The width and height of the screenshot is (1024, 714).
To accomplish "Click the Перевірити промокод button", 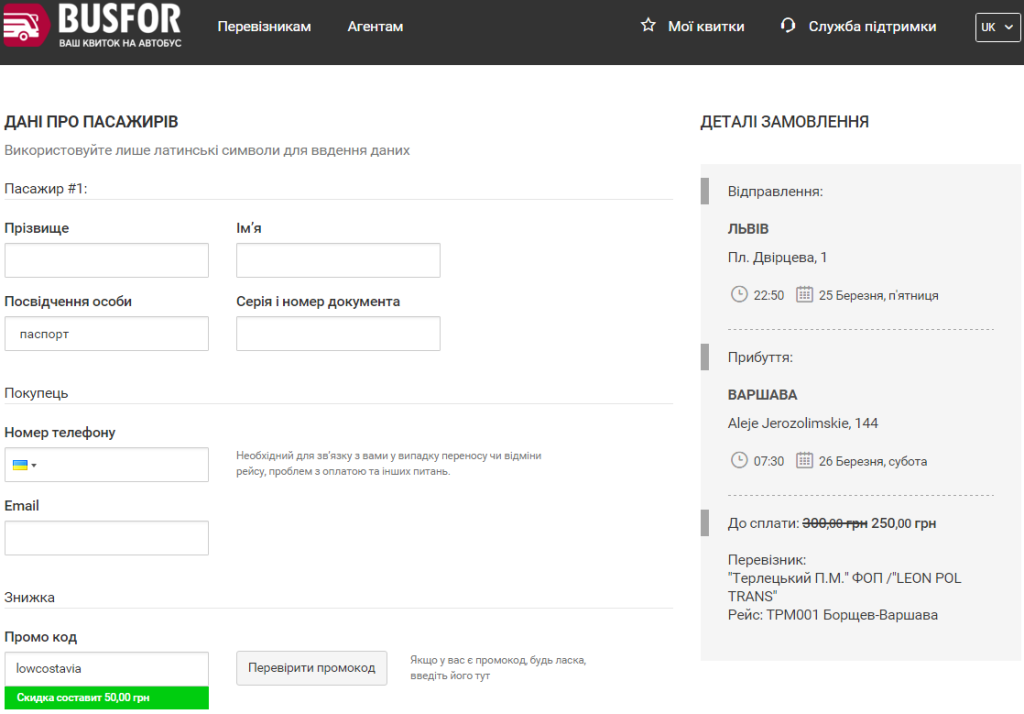I will [312, 668].
